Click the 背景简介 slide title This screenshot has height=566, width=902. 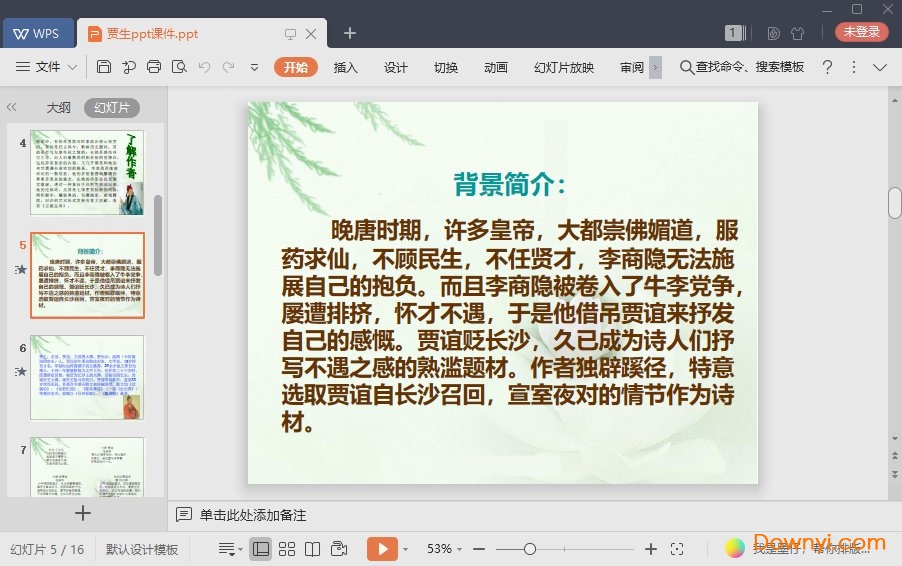(x=510, y=185)
